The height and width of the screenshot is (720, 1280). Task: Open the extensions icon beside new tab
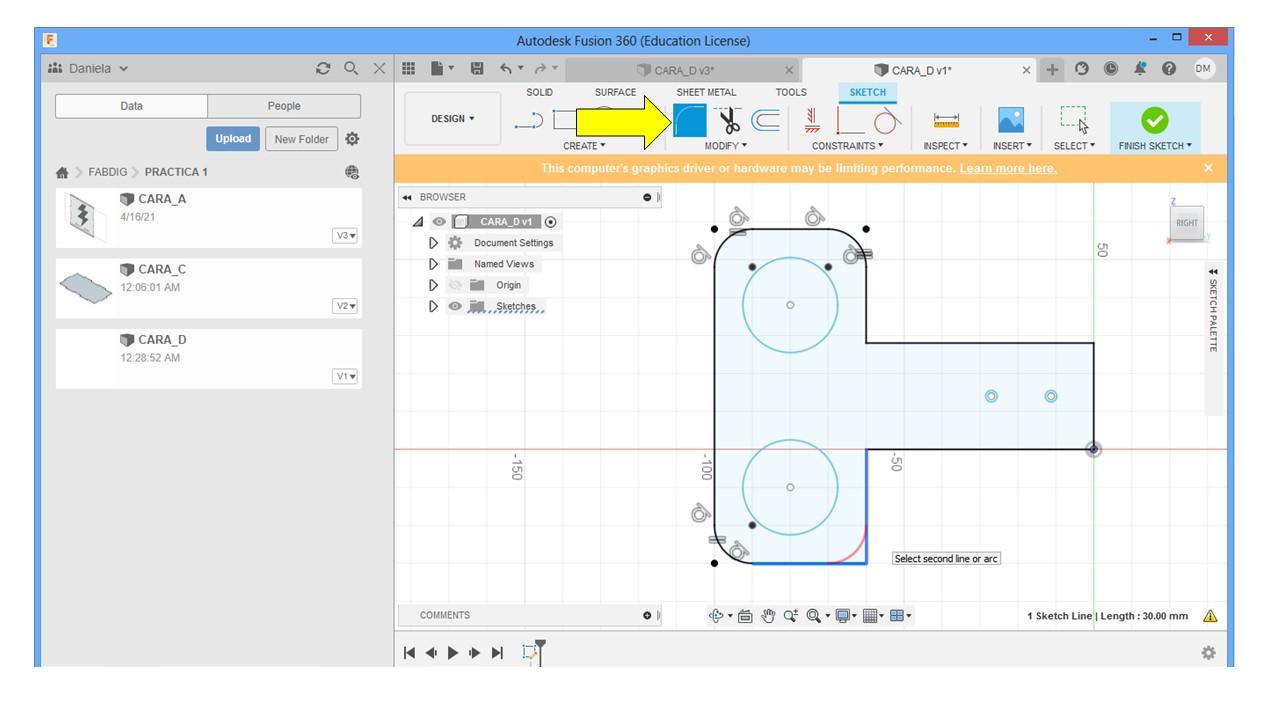coord(1082,69)
